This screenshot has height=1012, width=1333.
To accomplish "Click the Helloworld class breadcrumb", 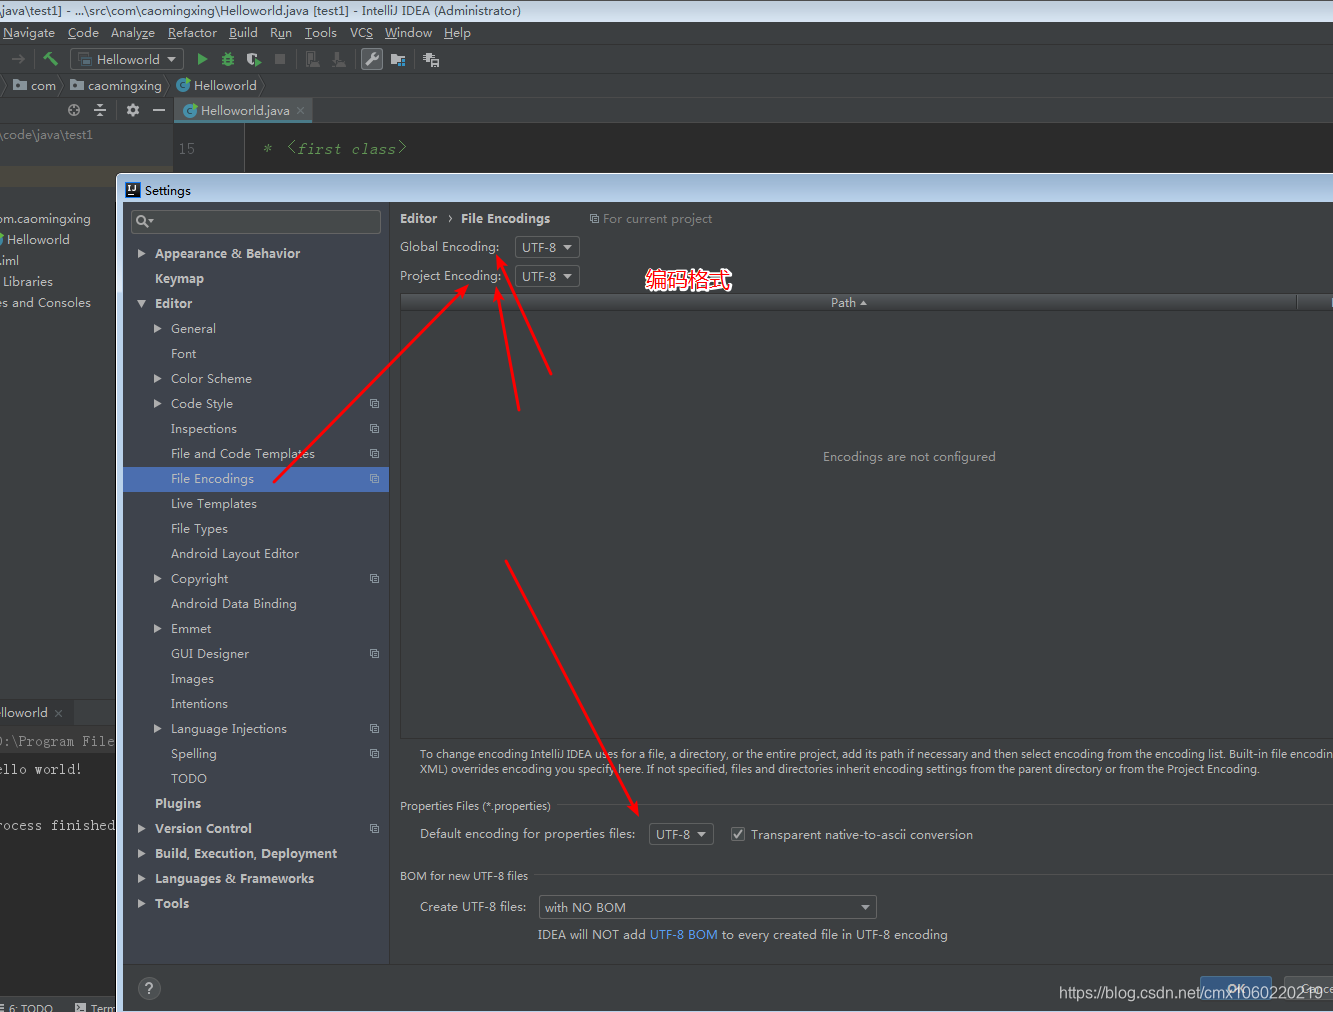I will point(217,86).
